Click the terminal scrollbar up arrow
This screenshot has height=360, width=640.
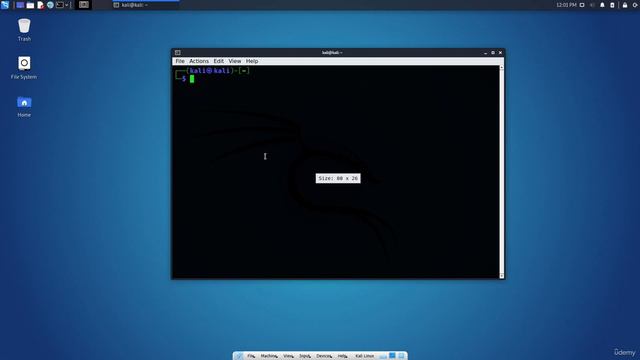(x=502, y=68)
